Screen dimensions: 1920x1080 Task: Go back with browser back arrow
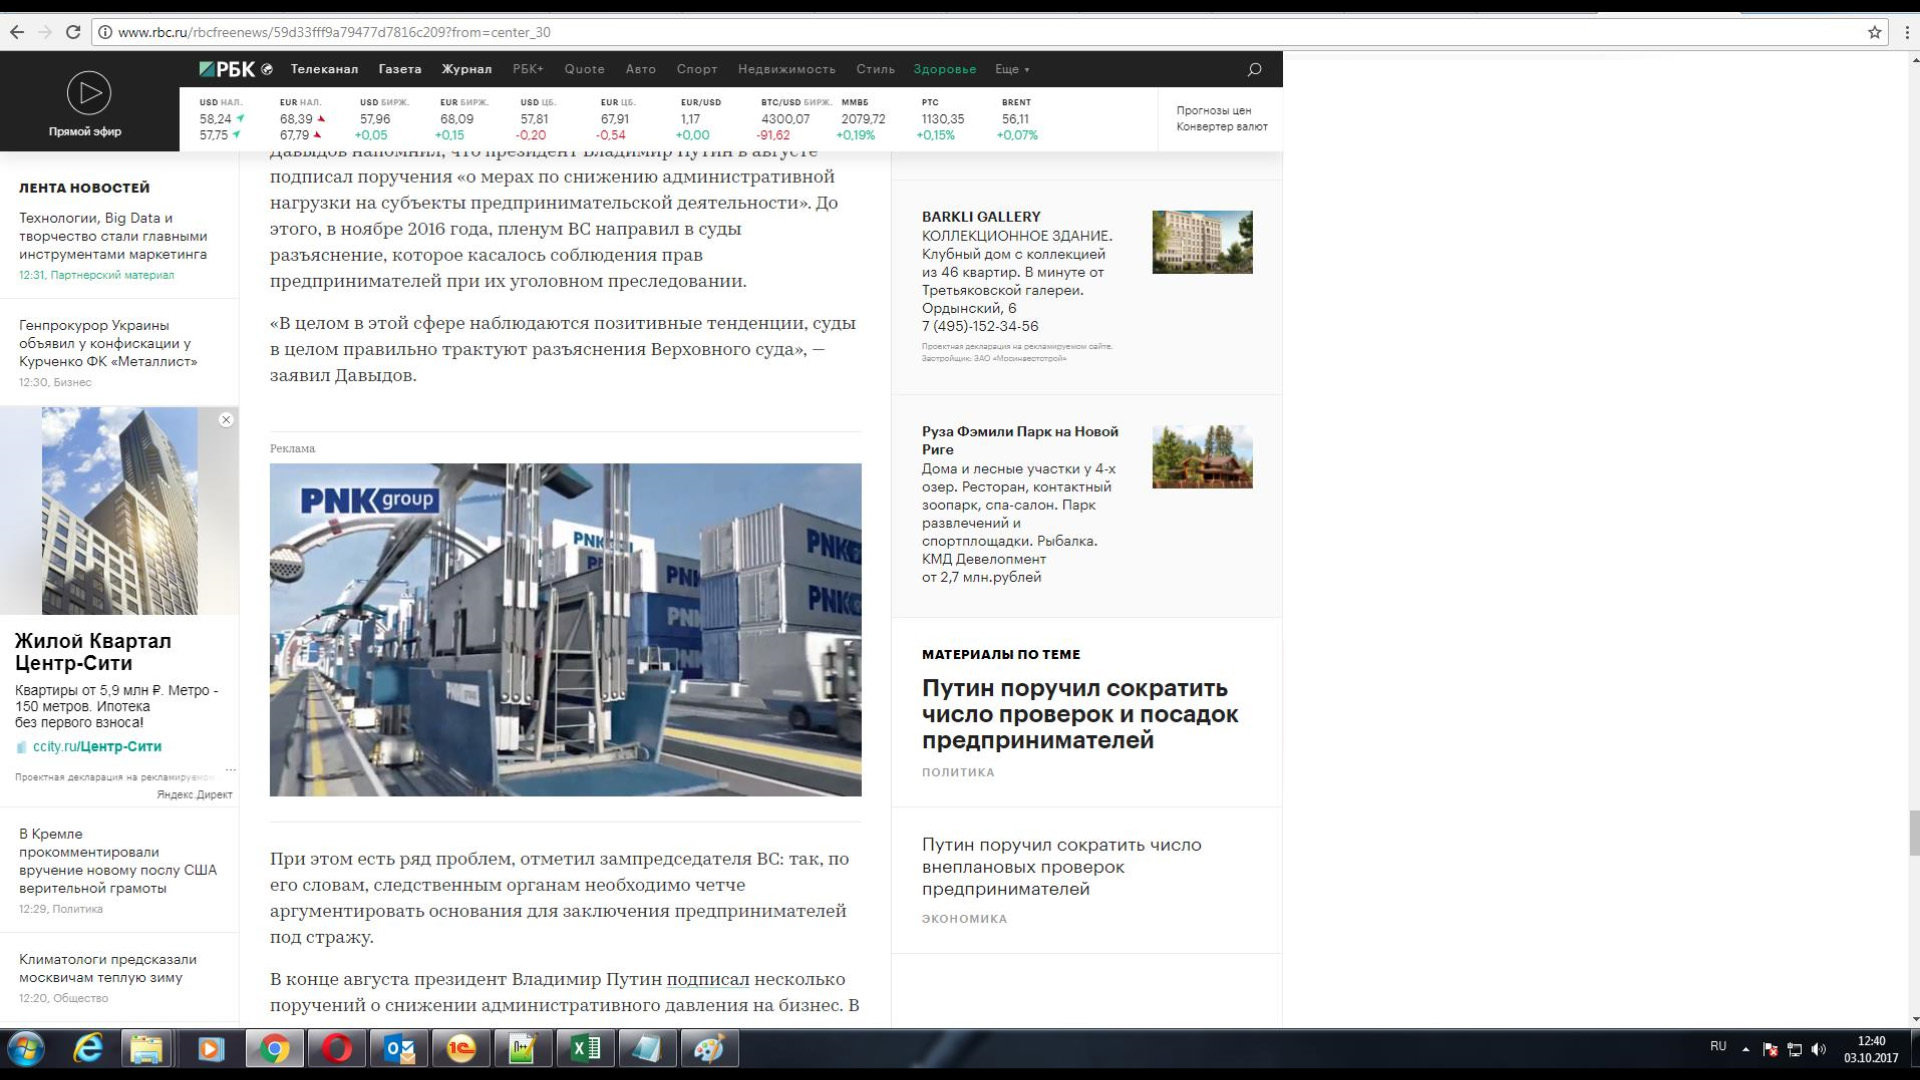(17, 32)
